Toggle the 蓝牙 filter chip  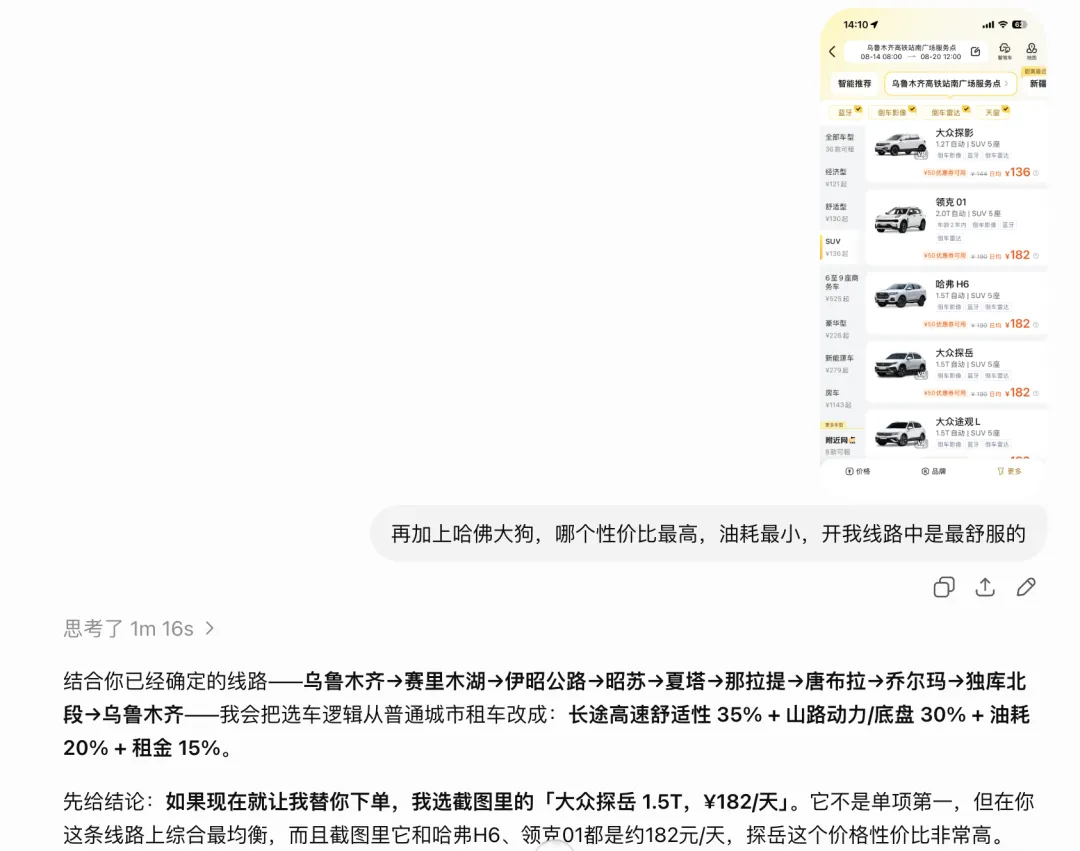[x=846, y=112]
